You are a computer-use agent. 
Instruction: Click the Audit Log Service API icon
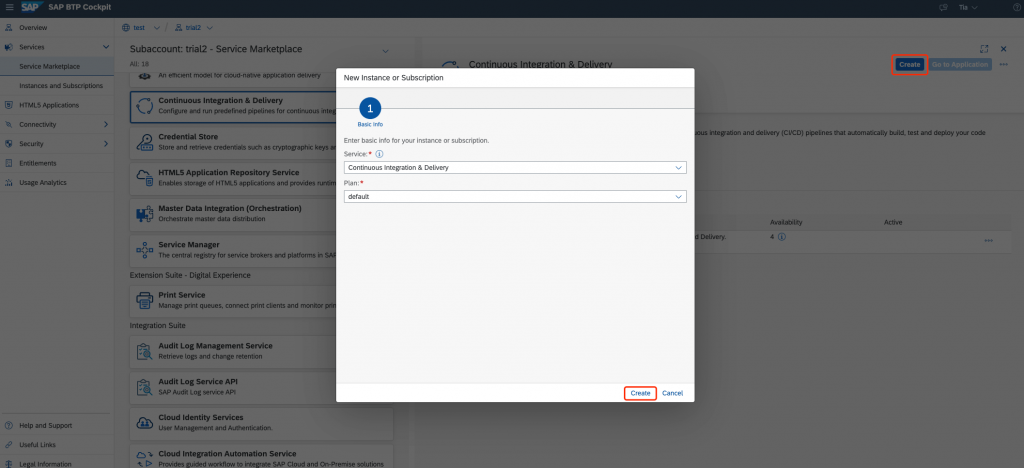point(144,386)
